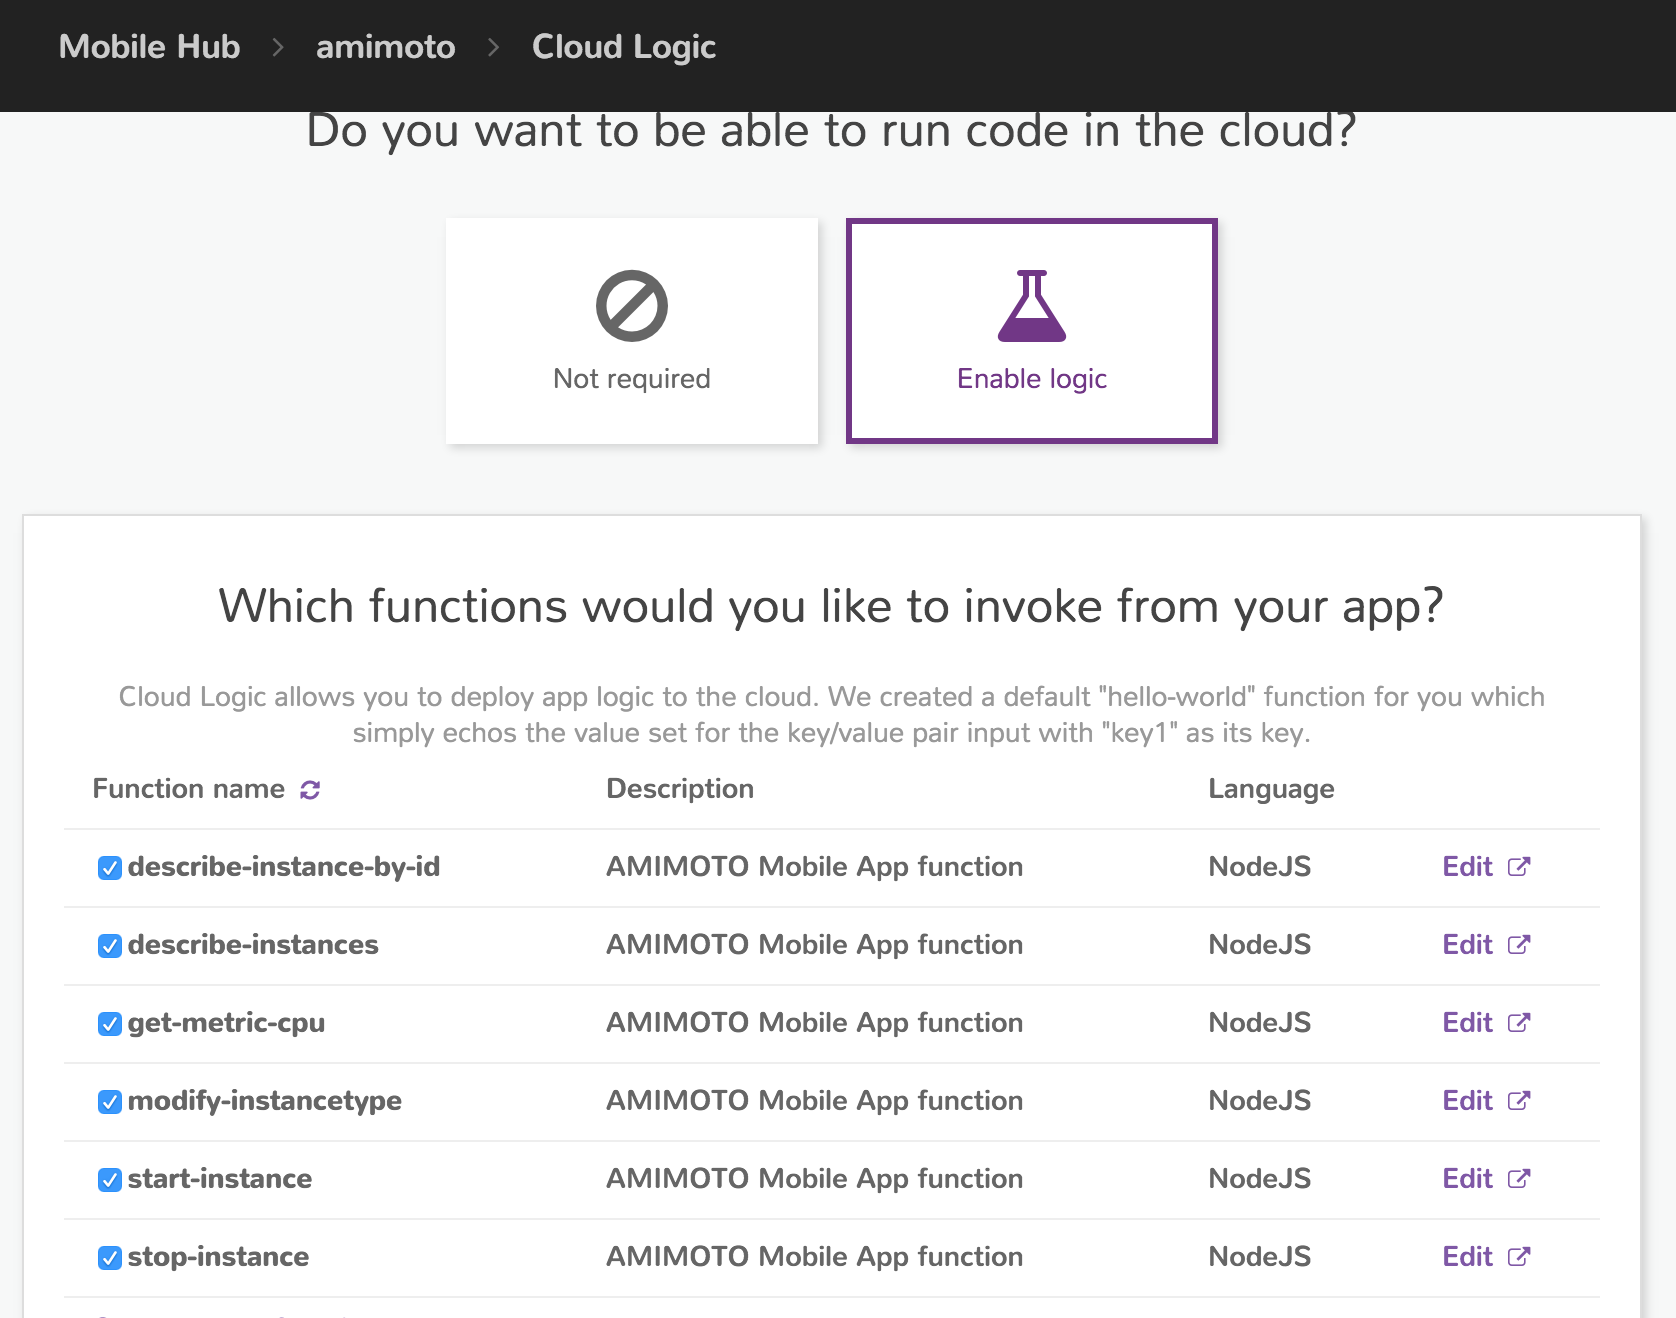Click the prohibited circle icon for Not required

tap(632, 306)
